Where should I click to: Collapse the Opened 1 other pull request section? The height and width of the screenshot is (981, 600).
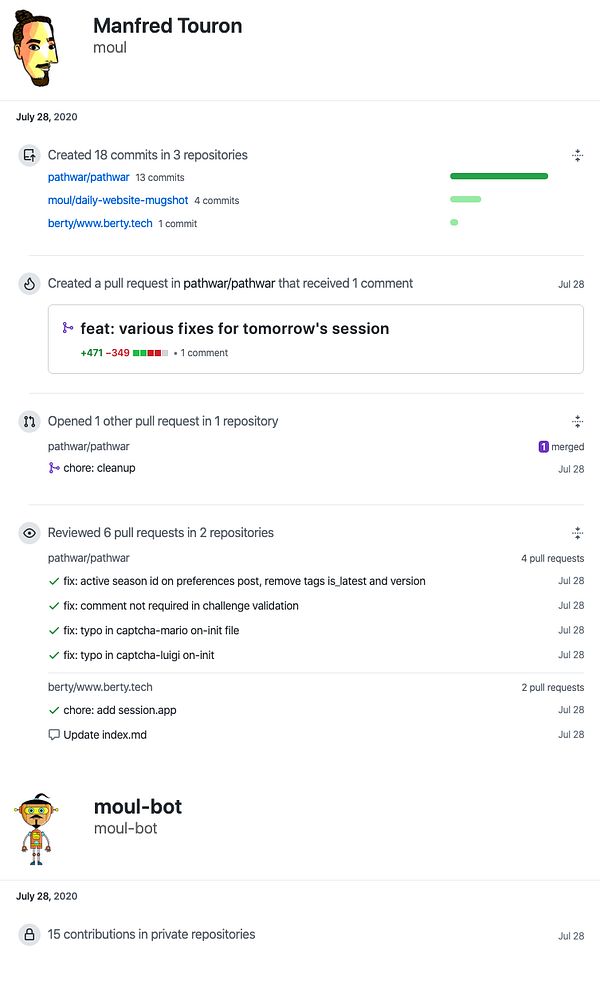[577, 422]
